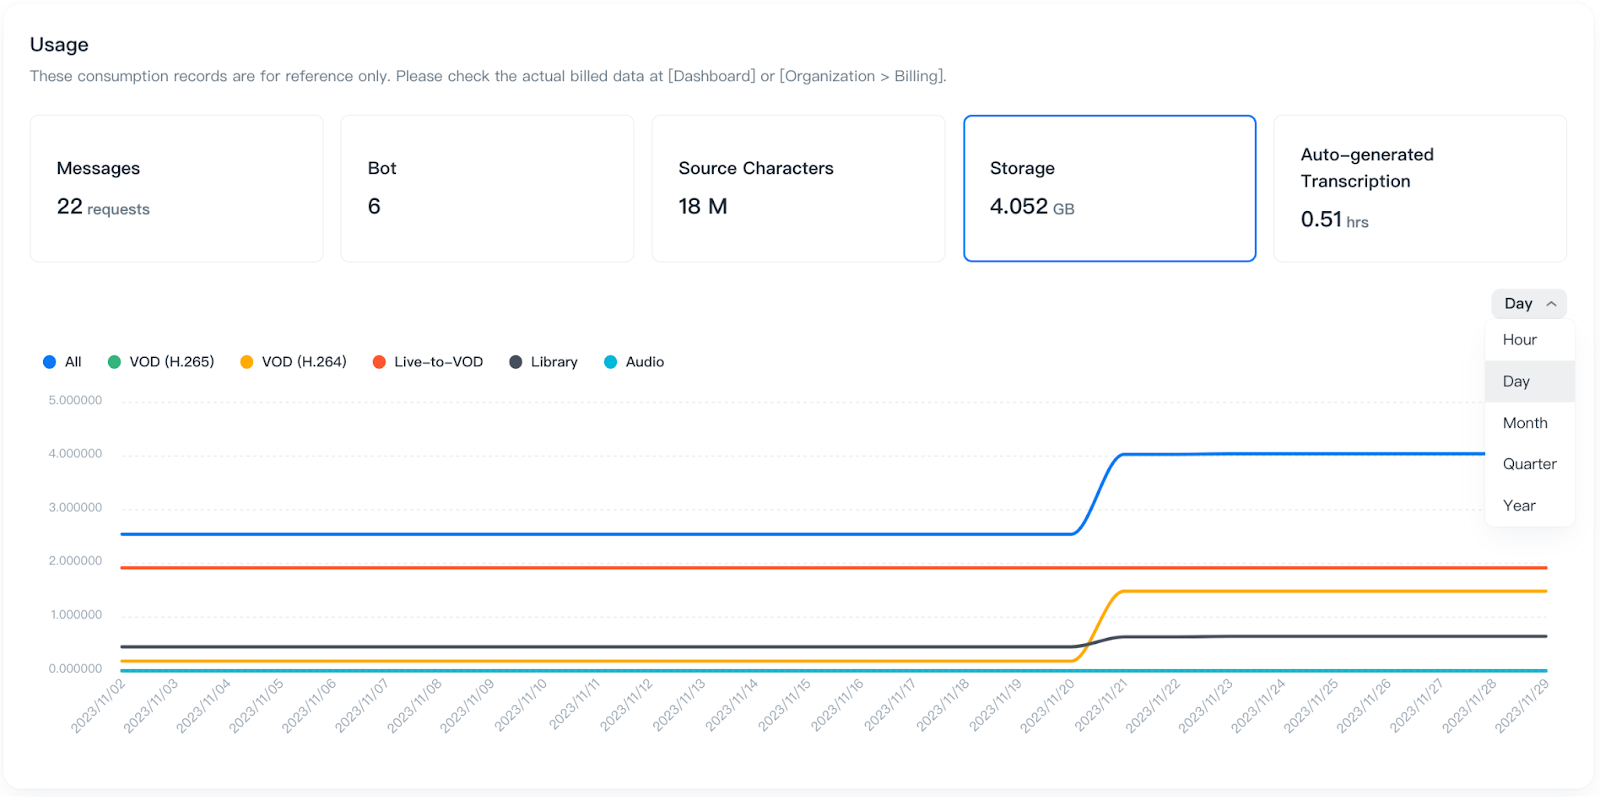1600x798 pixels.
Task: Toggle the blue All legend dot
Action: click(x=49, y=362)
